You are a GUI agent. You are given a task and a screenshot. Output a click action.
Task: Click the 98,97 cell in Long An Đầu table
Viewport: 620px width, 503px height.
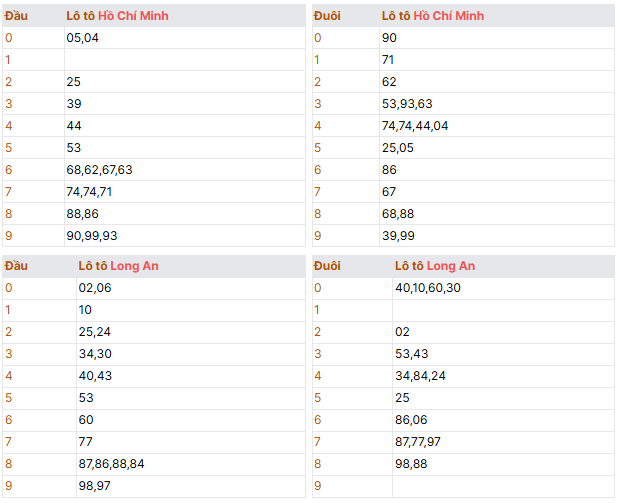[191, 486]
